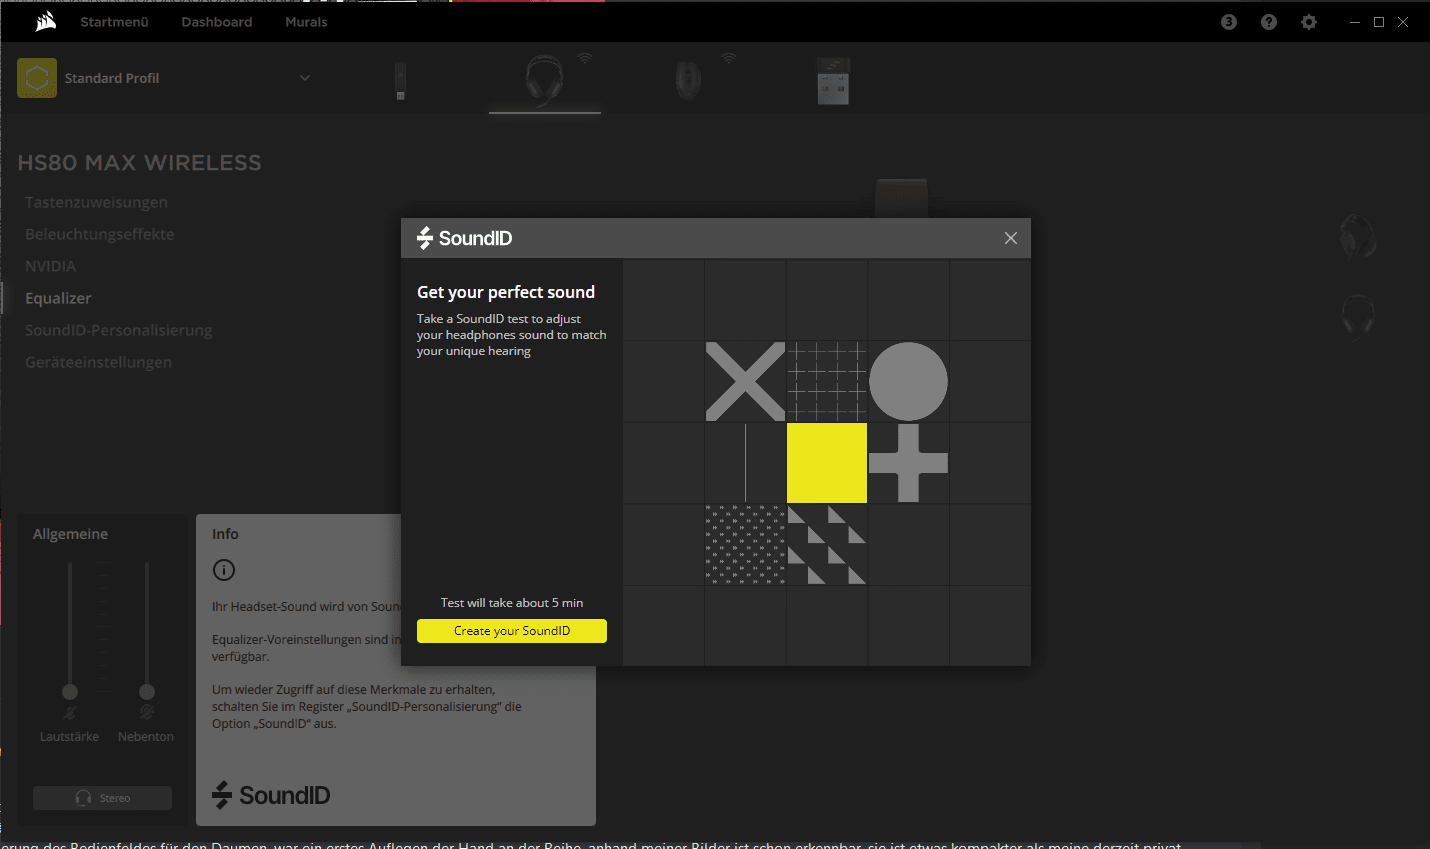Click Create your SoundID button
1430x849 pixels.
click(x=512, y=631)
